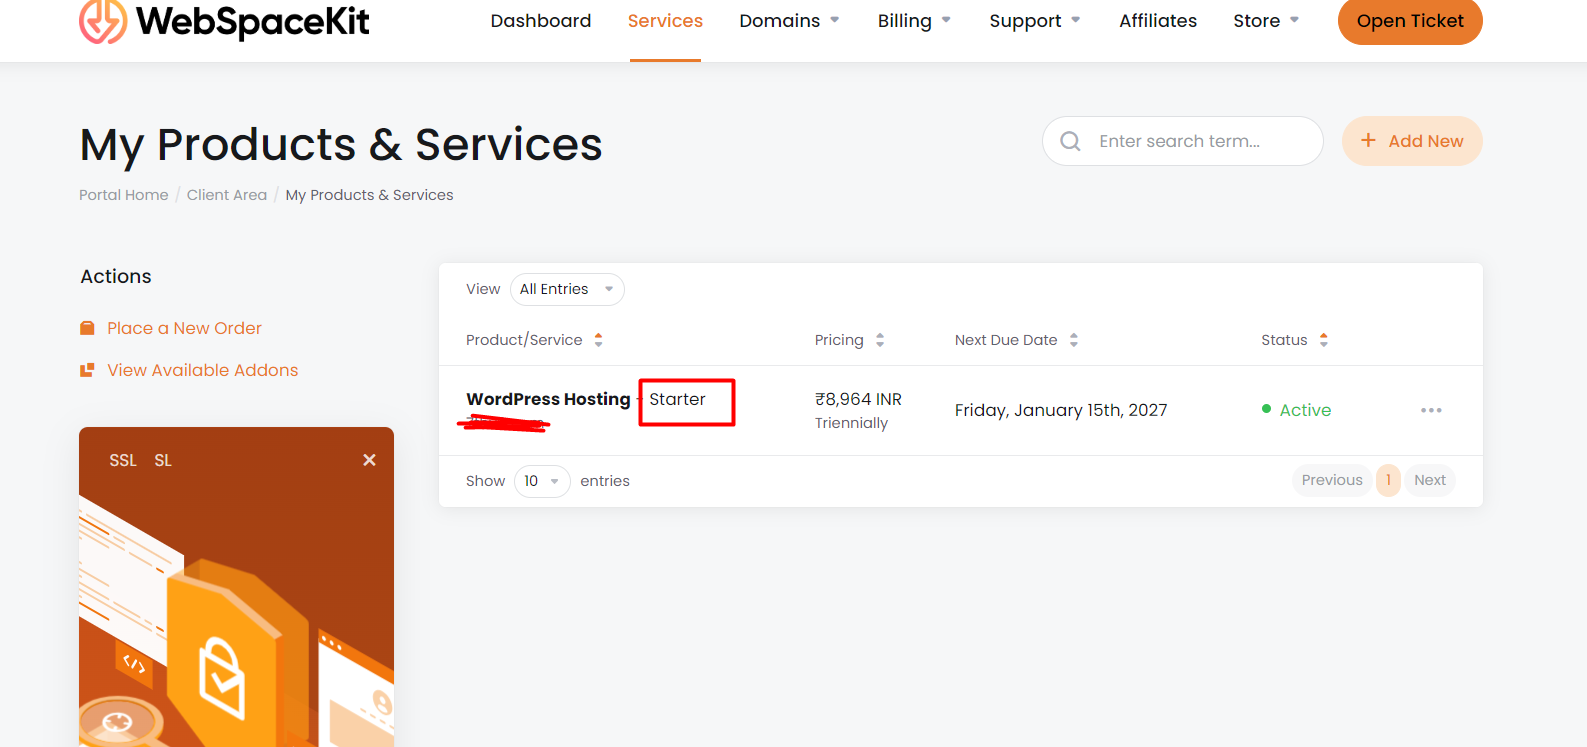Sort by Next Due Date column

[x=1016, y=340]
